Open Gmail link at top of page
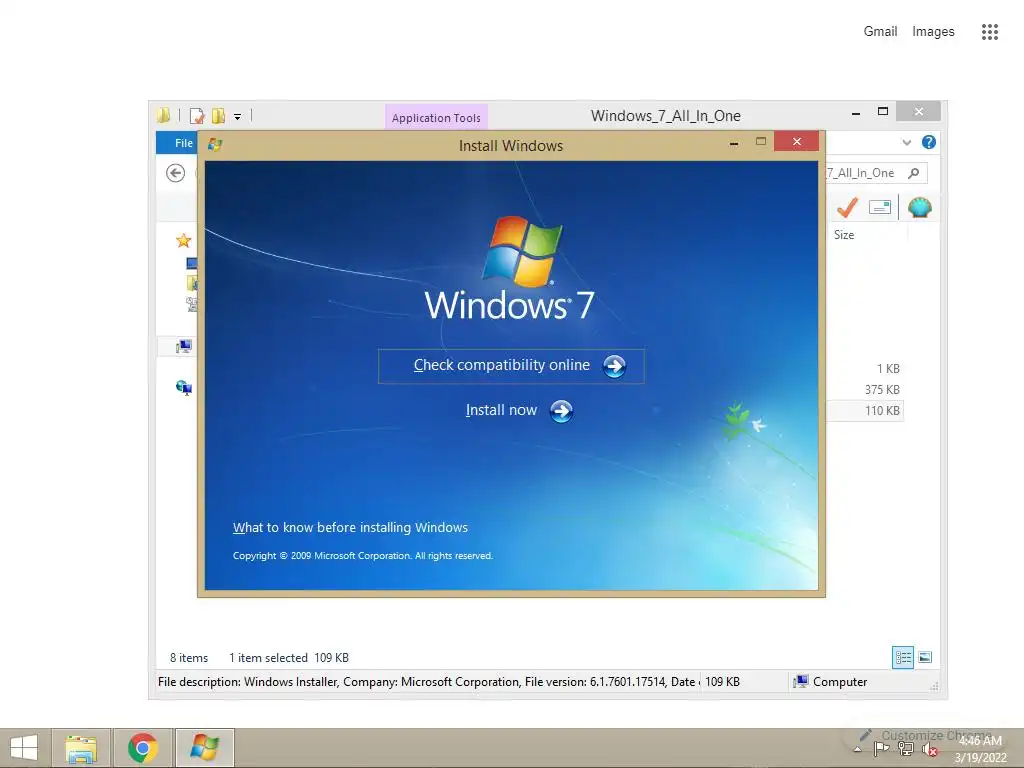Screen dimensions: 1024x768 click(880, 31)
